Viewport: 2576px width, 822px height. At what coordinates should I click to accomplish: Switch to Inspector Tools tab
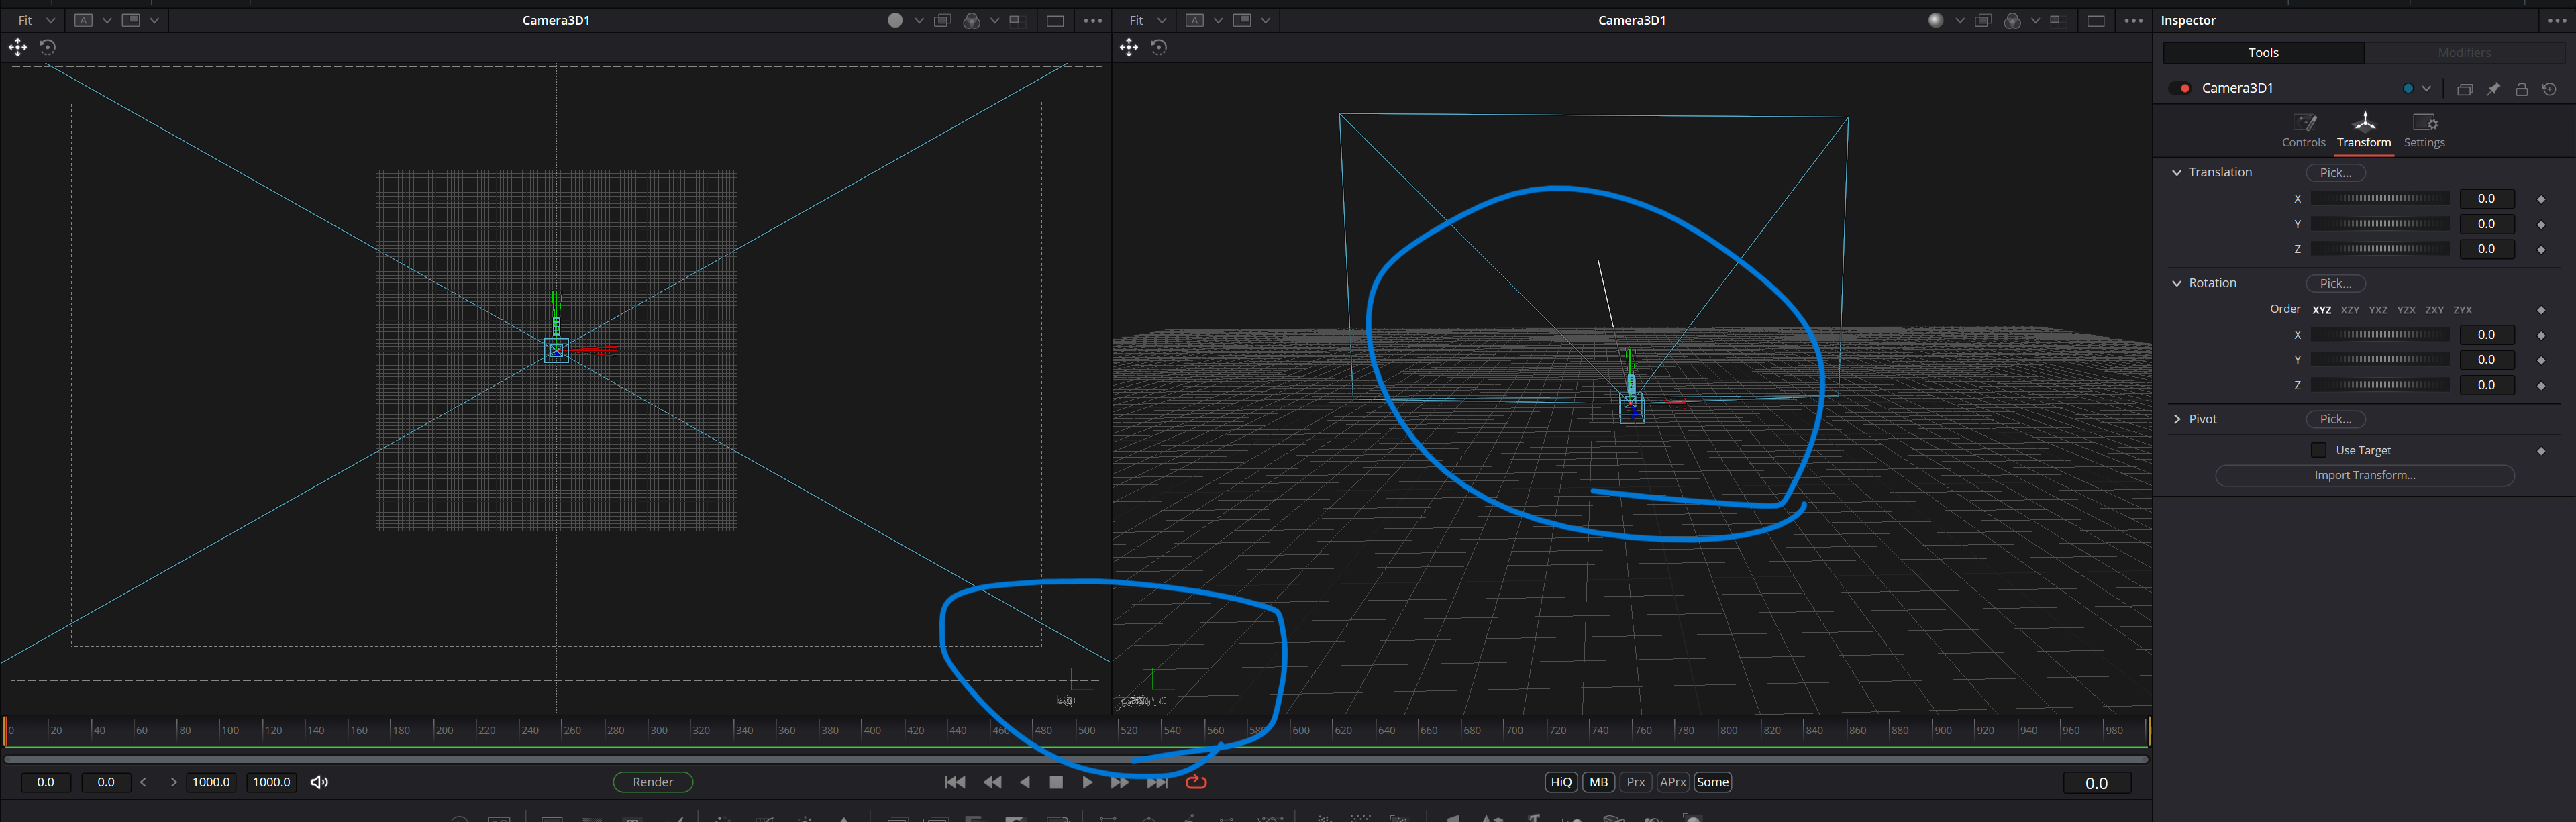coord(2263,53)
